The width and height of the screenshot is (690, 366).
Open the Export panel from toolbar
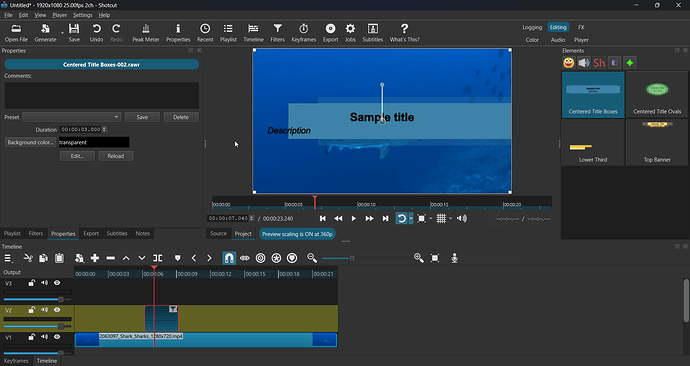click(x=330, y=33)
